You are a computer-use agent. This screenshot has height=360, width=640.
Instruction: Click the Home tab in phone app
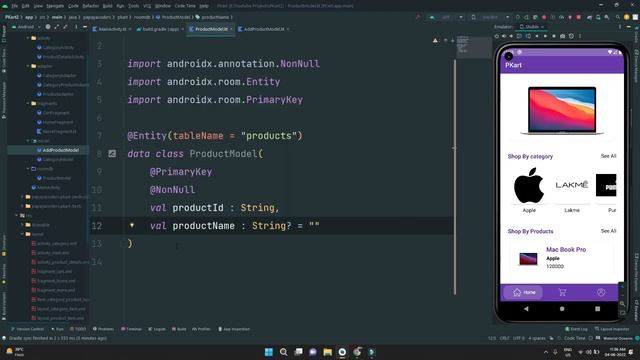click(x=524, y=292)
